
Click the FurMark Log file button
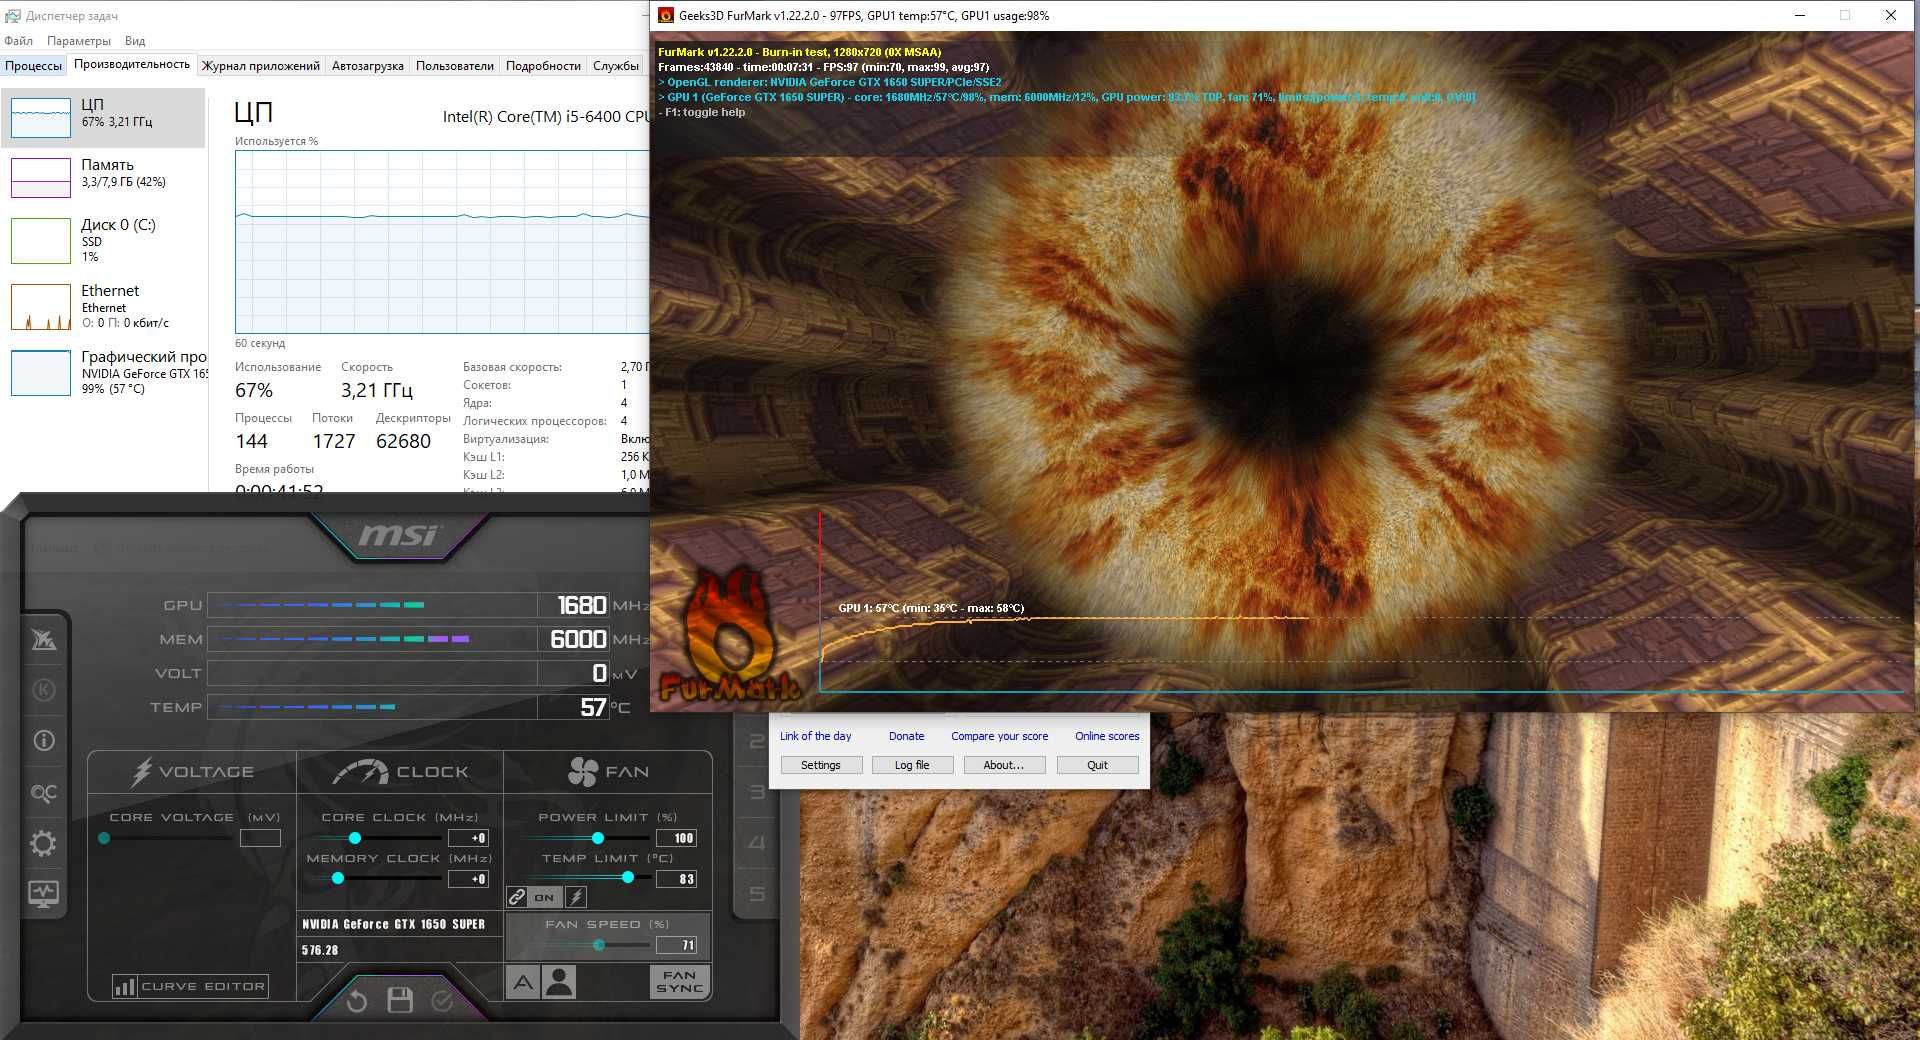[912, 765]
